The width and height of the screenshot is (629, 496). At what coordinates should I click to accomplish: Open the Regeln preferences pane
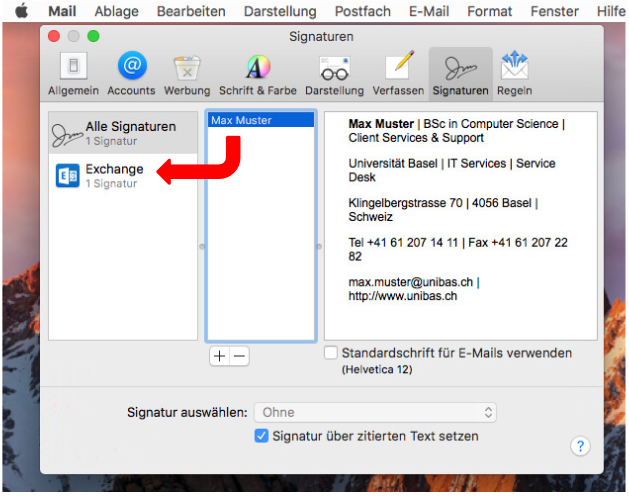(514, 73)
